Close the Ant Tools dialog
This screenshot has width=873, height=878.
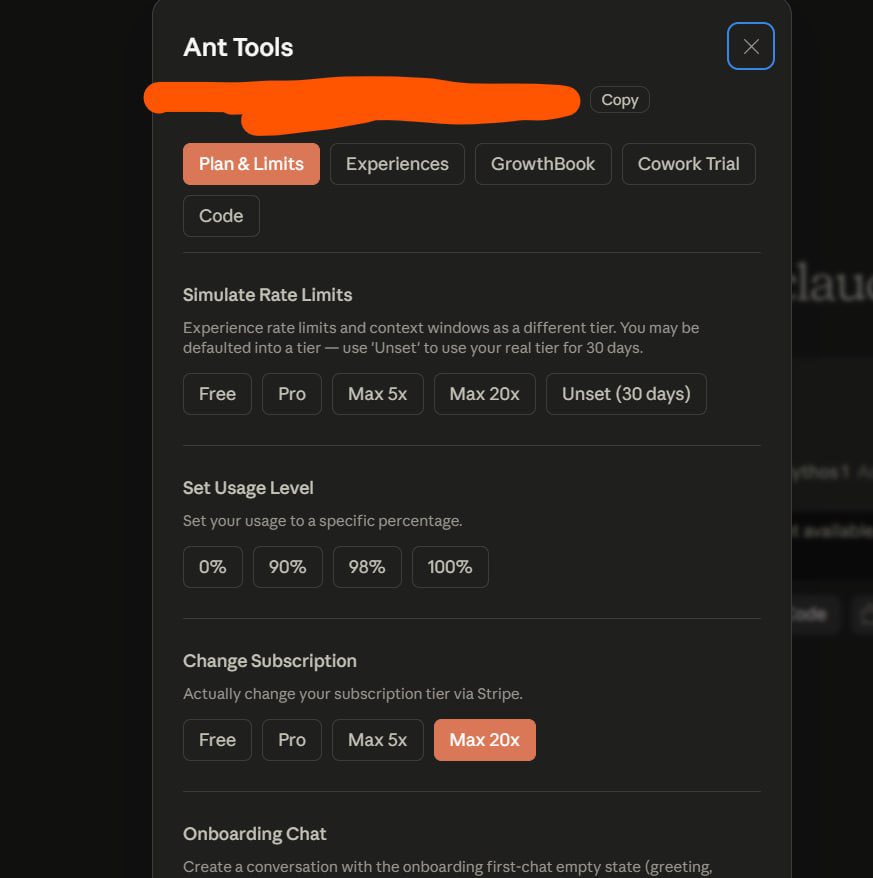tap(750, 46)
